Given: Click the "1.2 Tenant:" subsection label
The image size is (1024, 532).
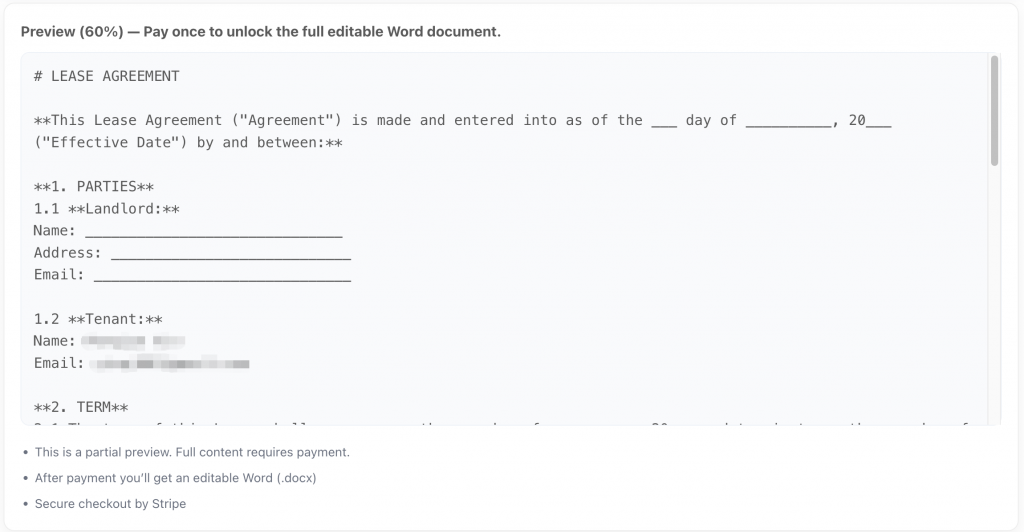Looking at the screenshot, I should tap(98, 320).
